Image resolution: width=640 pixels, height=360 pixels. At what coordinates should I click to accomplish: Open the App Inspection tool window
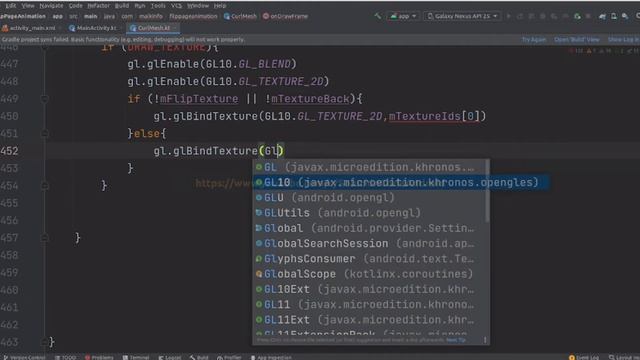click(x=271, y=357)
